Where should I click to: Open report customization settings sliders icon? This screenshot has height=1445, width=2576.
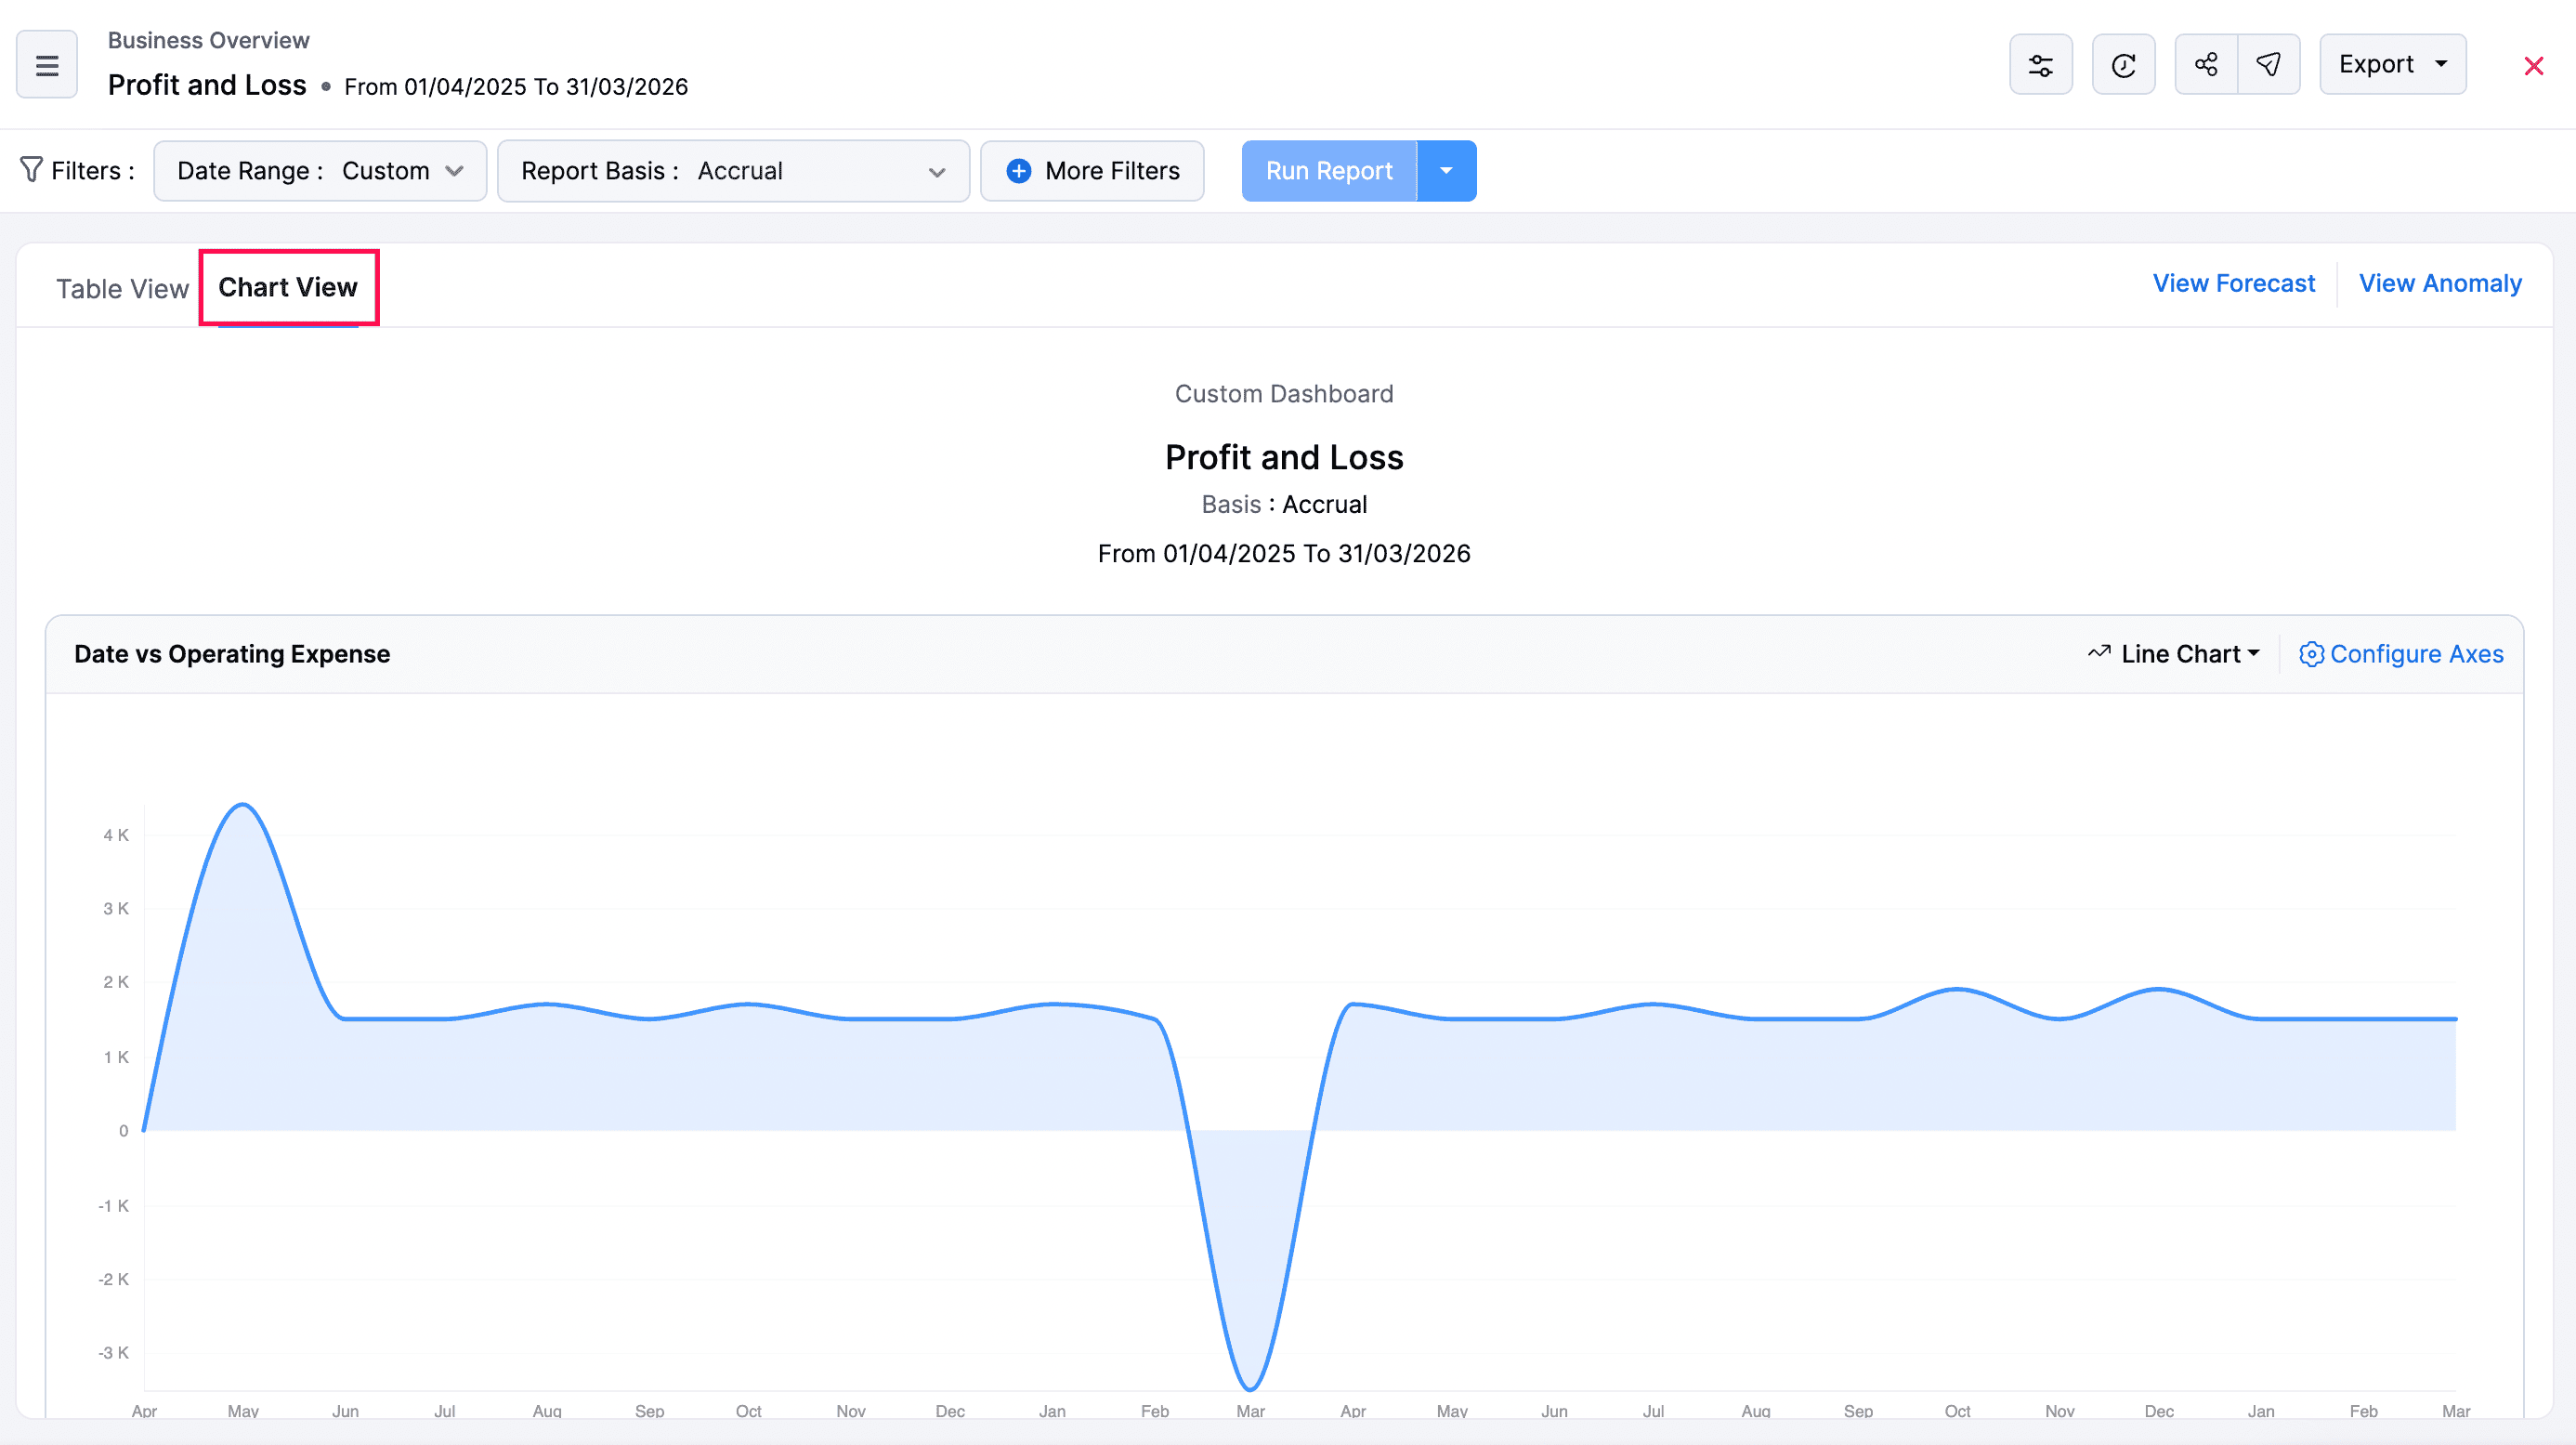point(2041,63)
